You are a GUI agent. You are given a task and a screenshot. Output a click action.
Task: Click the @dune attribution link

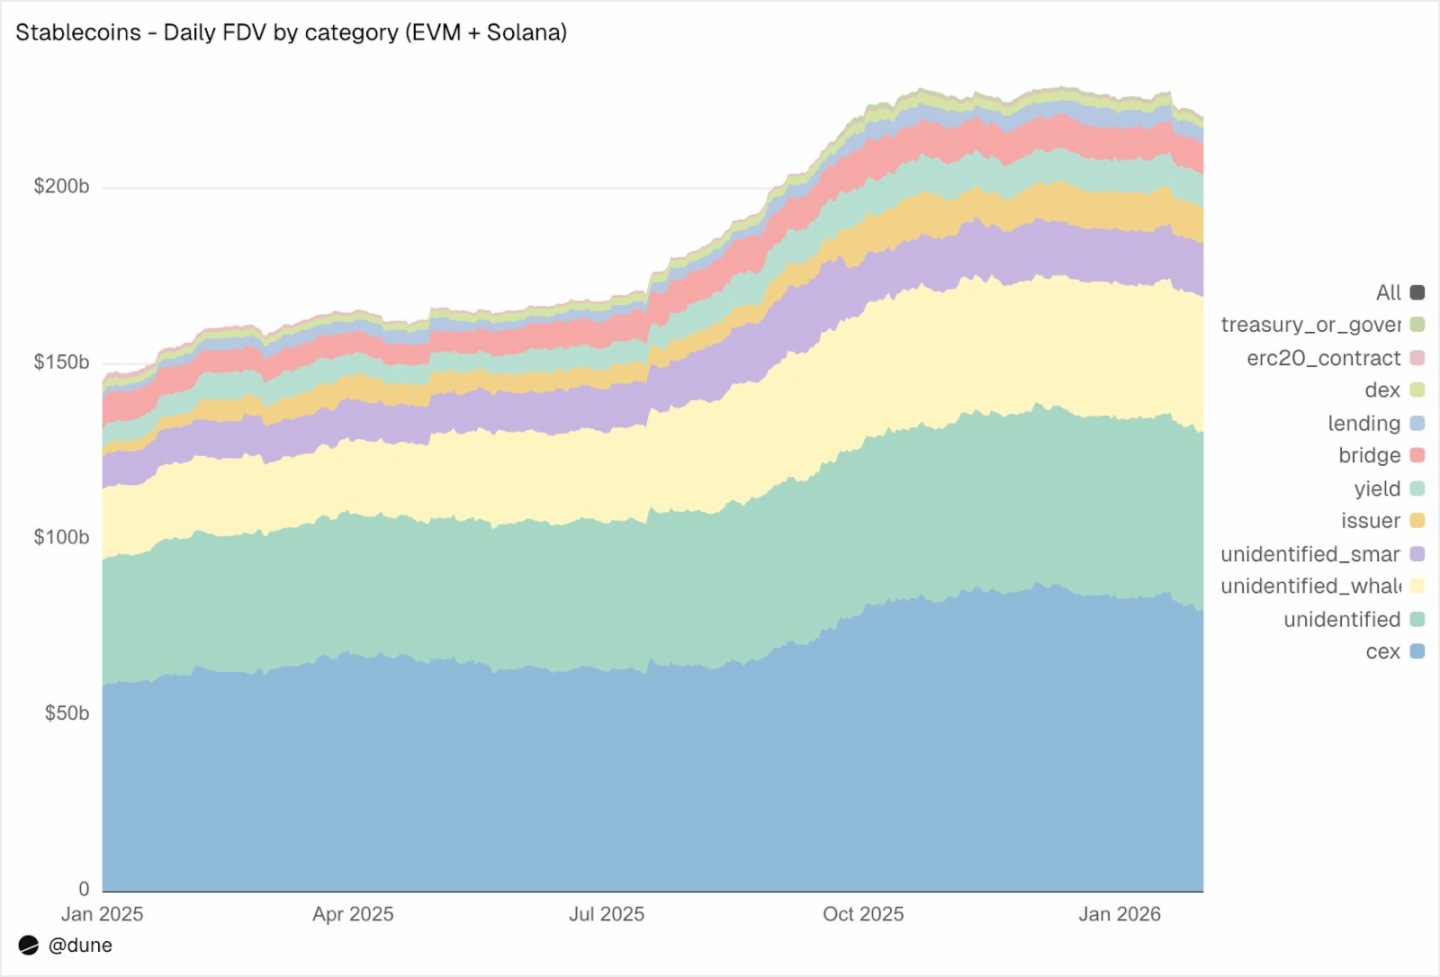[80, 945]
